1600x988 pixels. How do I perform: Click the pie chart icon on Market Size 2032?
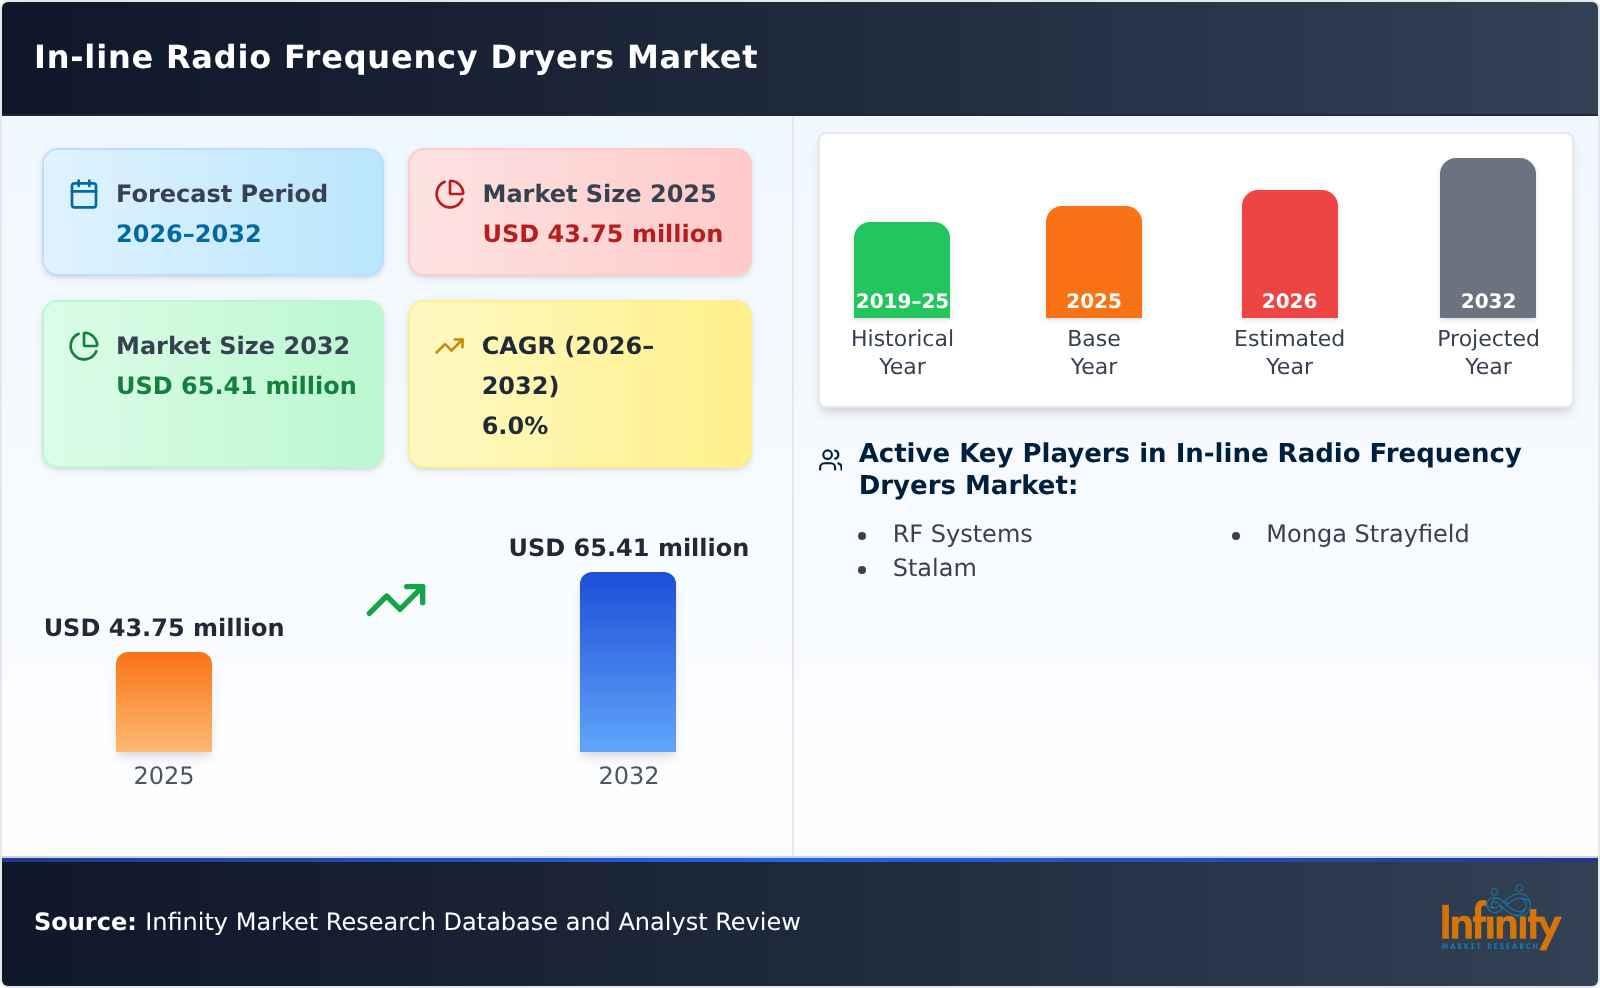pos(84,346)
